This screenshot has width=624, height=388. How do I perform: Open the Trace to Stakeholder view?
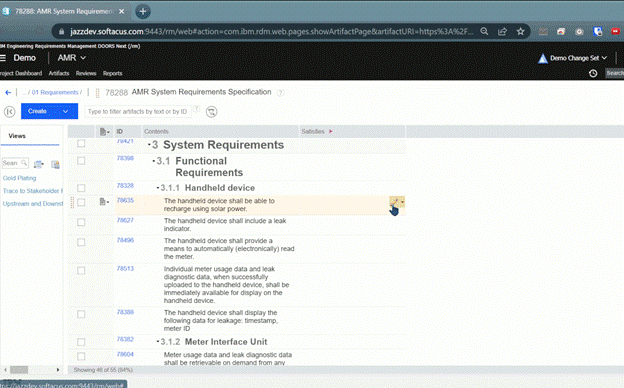[33, 191]
